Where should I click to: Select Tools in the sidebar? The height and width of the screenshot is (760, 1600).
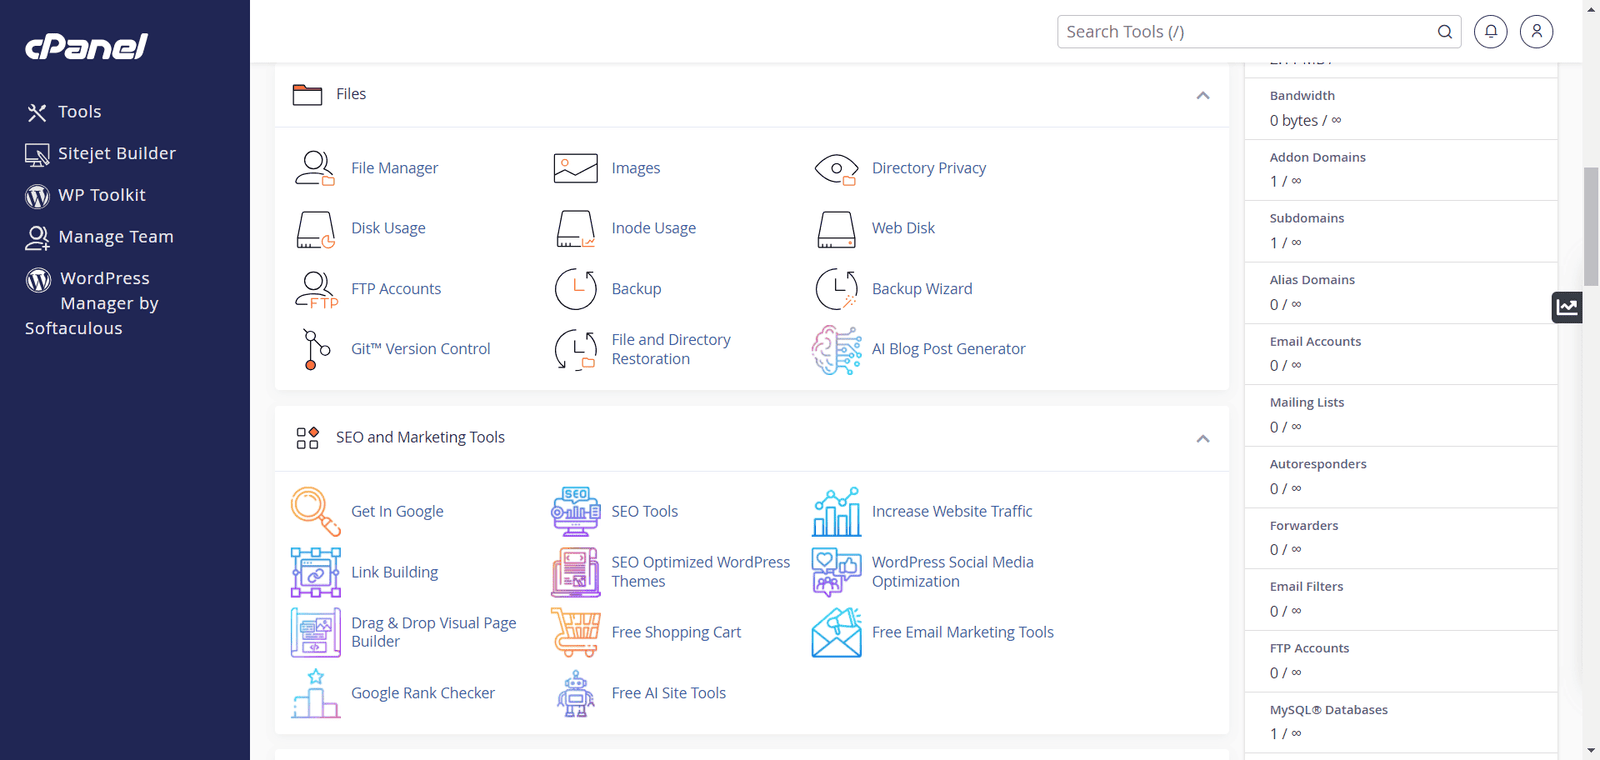pyautogui.click(x=79, y=112)
